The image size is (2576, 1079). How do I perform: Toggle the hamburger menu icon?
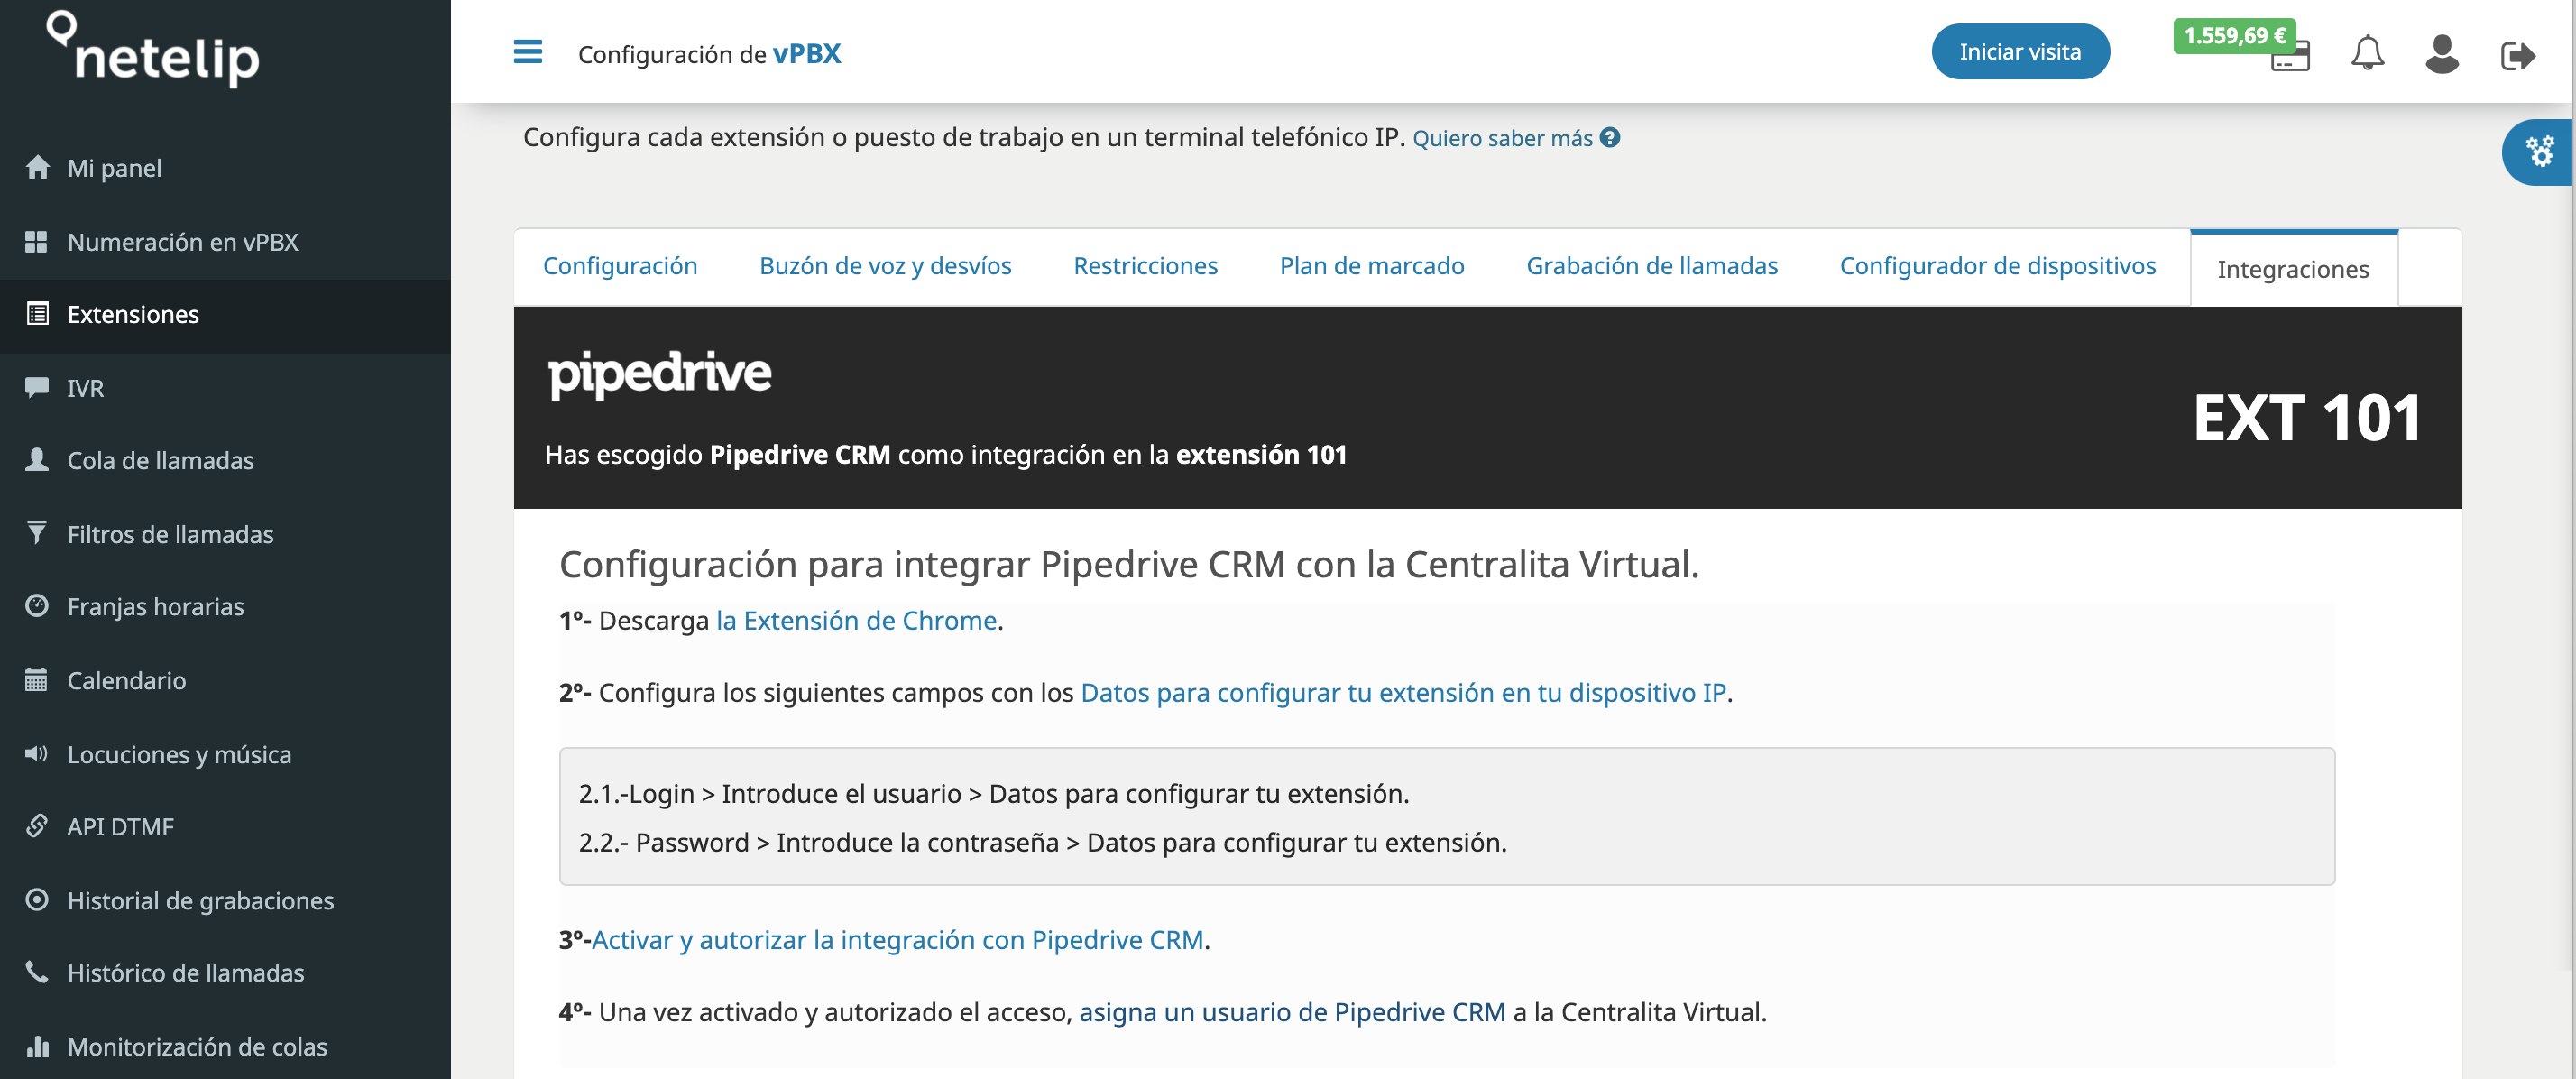click(x=527, y=52)
